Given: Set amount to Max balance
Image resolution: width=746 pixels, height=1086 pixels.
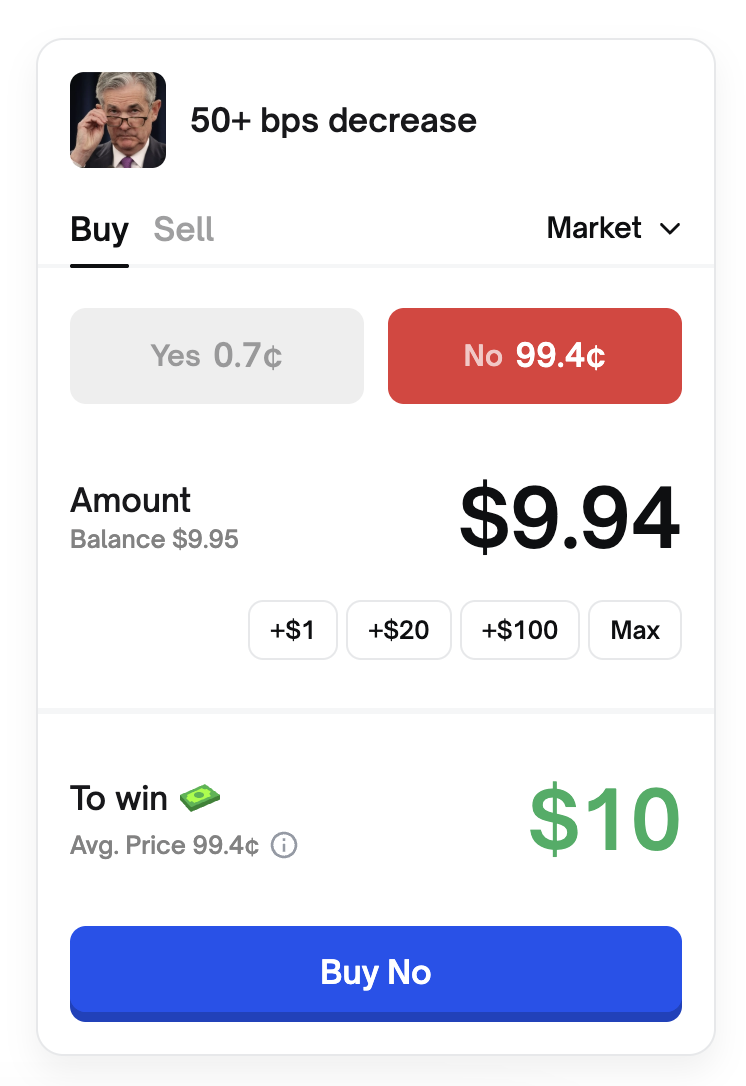Looking at the screenshot, I should pyautogui.click(x=635, y=630).
